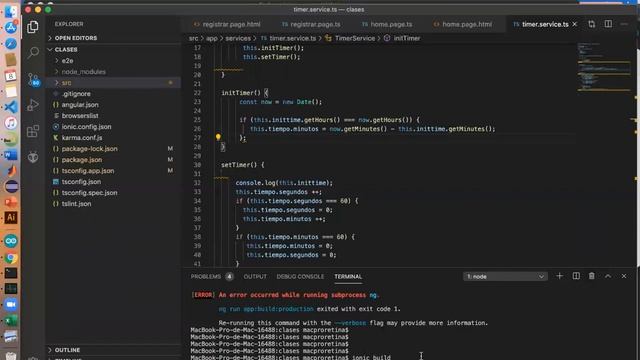Click line number 30 in the gutter
The image size is (640, 360).
point(197,165)
